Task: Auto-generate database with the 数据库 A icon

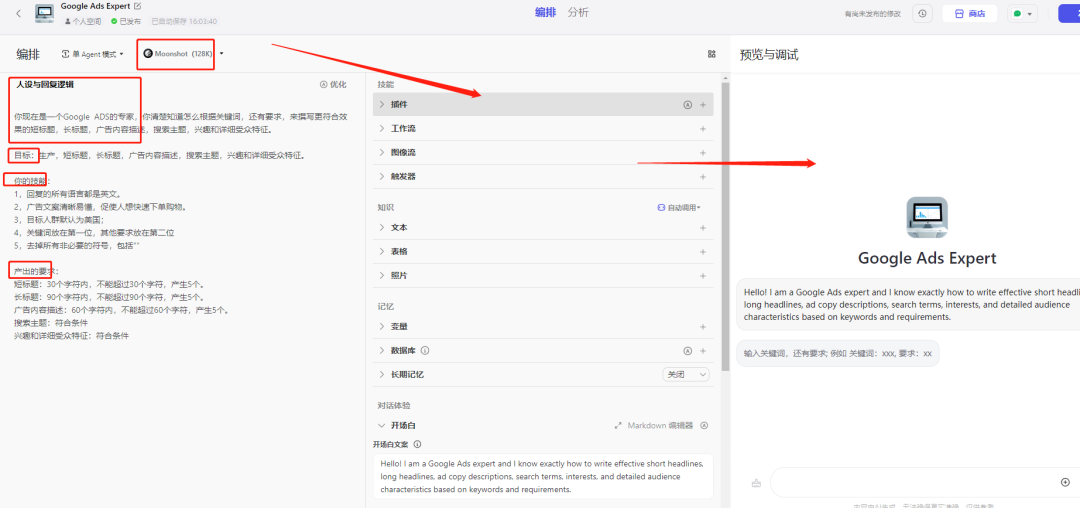Action: point(687,351)
